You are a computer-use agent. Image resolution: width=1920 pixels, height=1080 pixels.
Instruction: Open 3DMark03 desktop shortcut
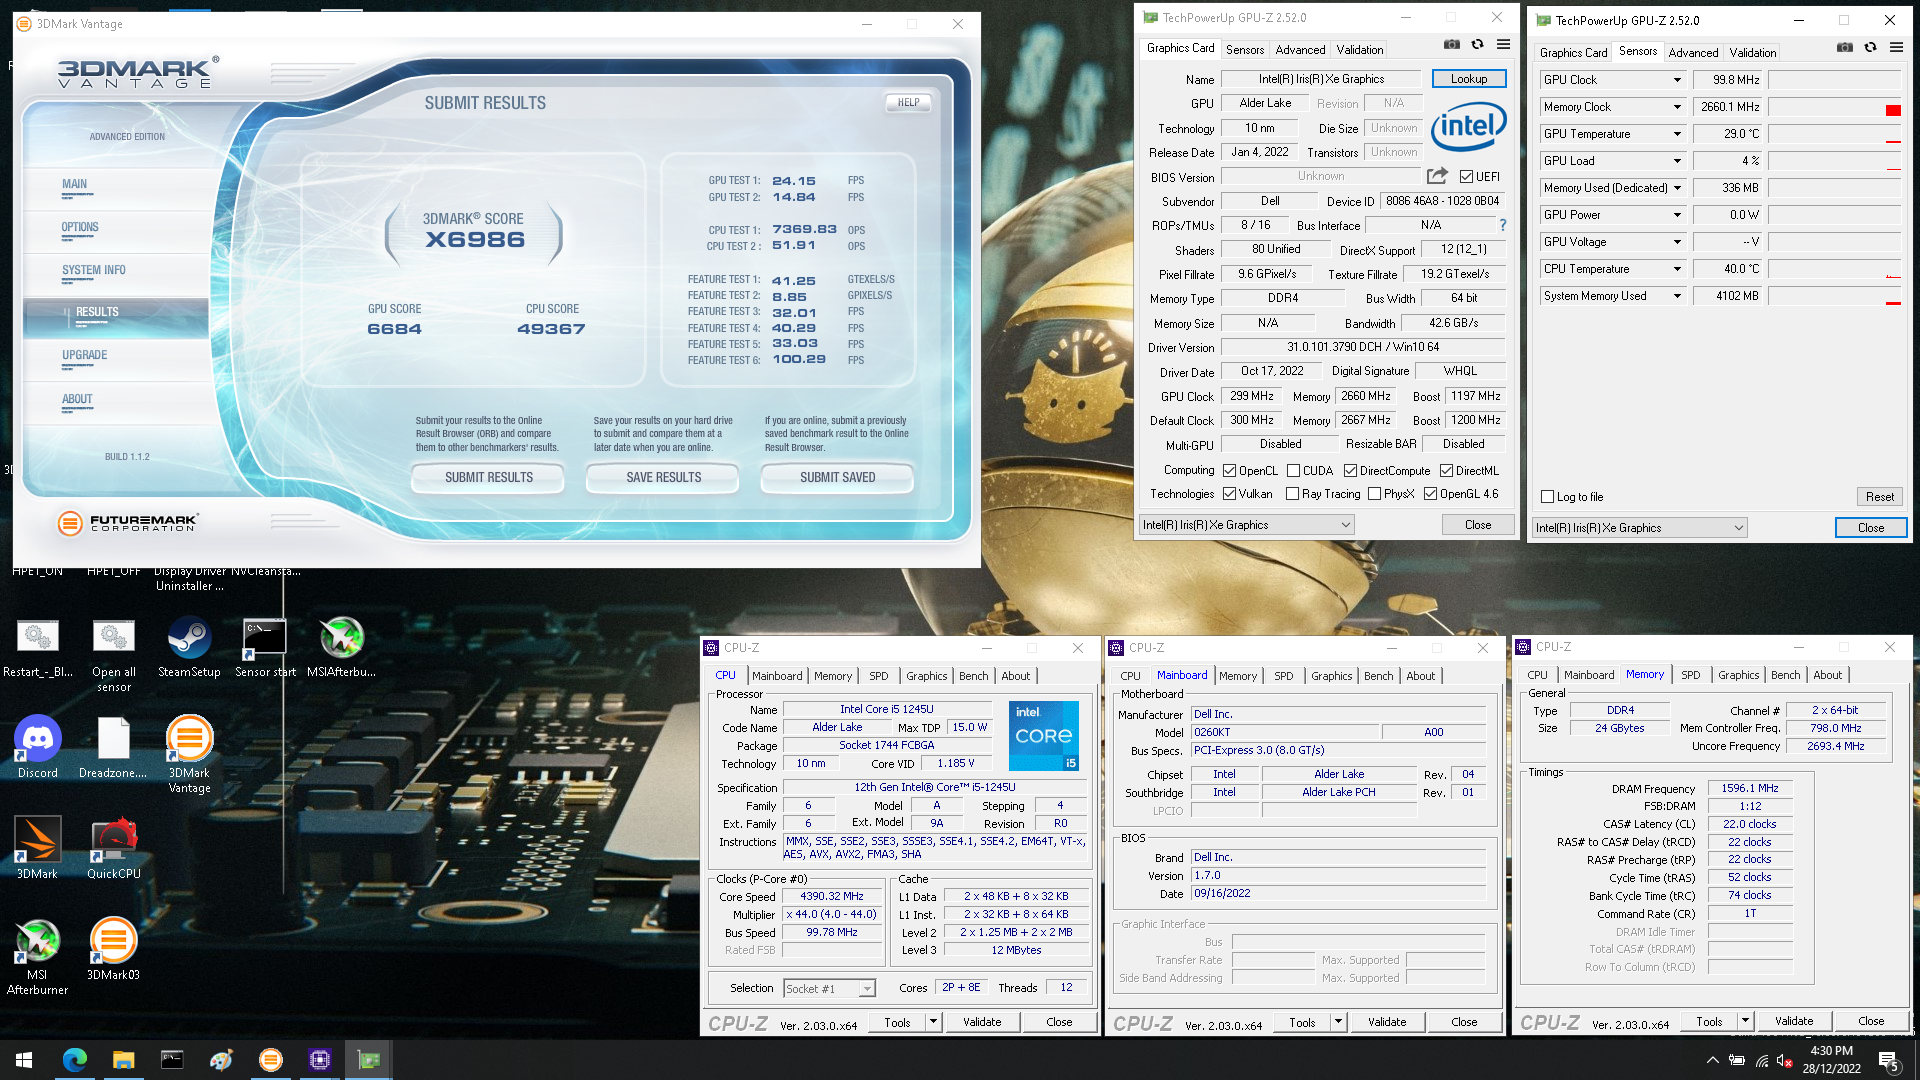click(x=113, y=950)
